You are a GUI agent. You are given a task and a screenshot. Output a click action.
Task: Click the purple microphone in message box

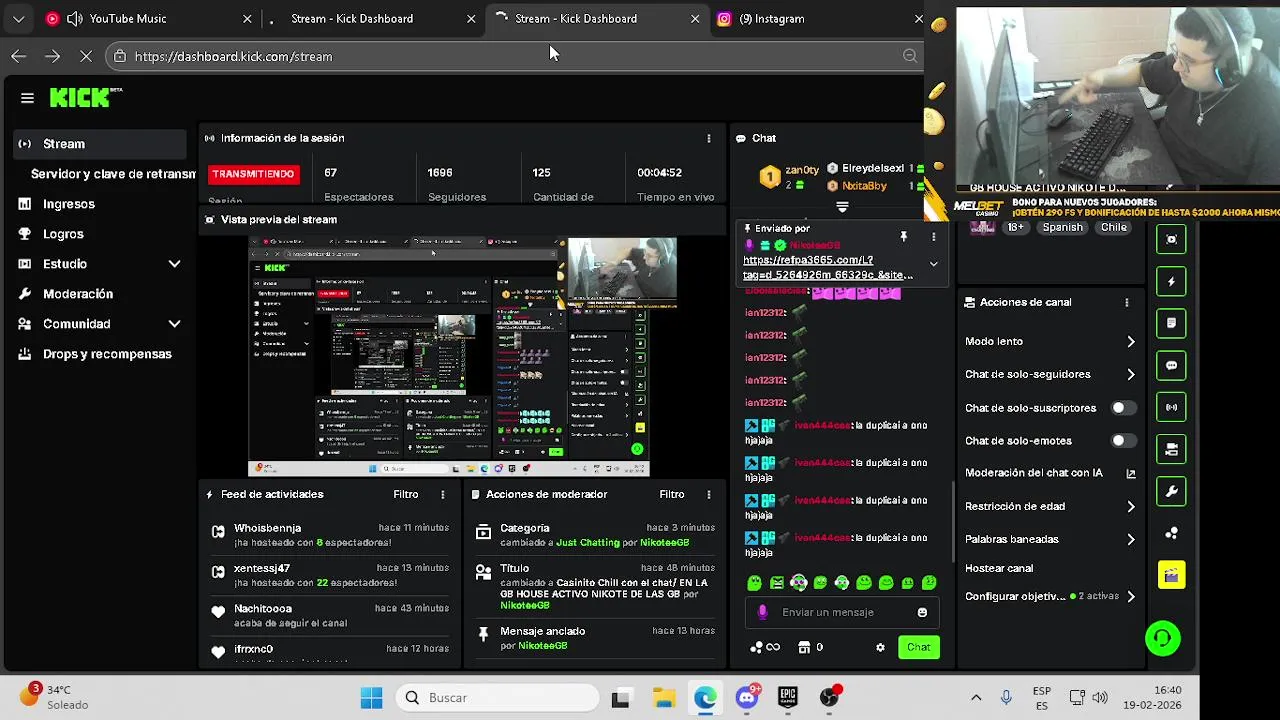763,613
